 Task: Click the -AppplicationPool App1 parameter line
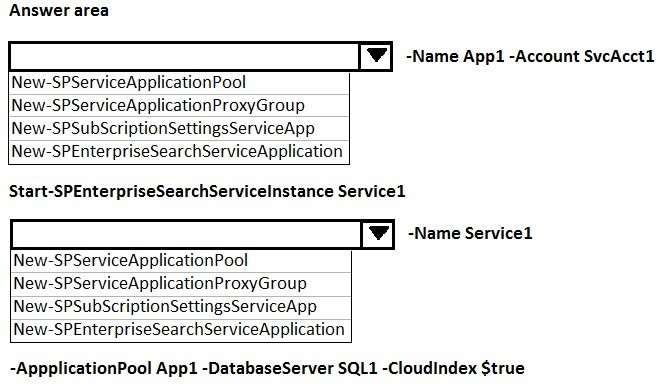[x=104, y=368]
